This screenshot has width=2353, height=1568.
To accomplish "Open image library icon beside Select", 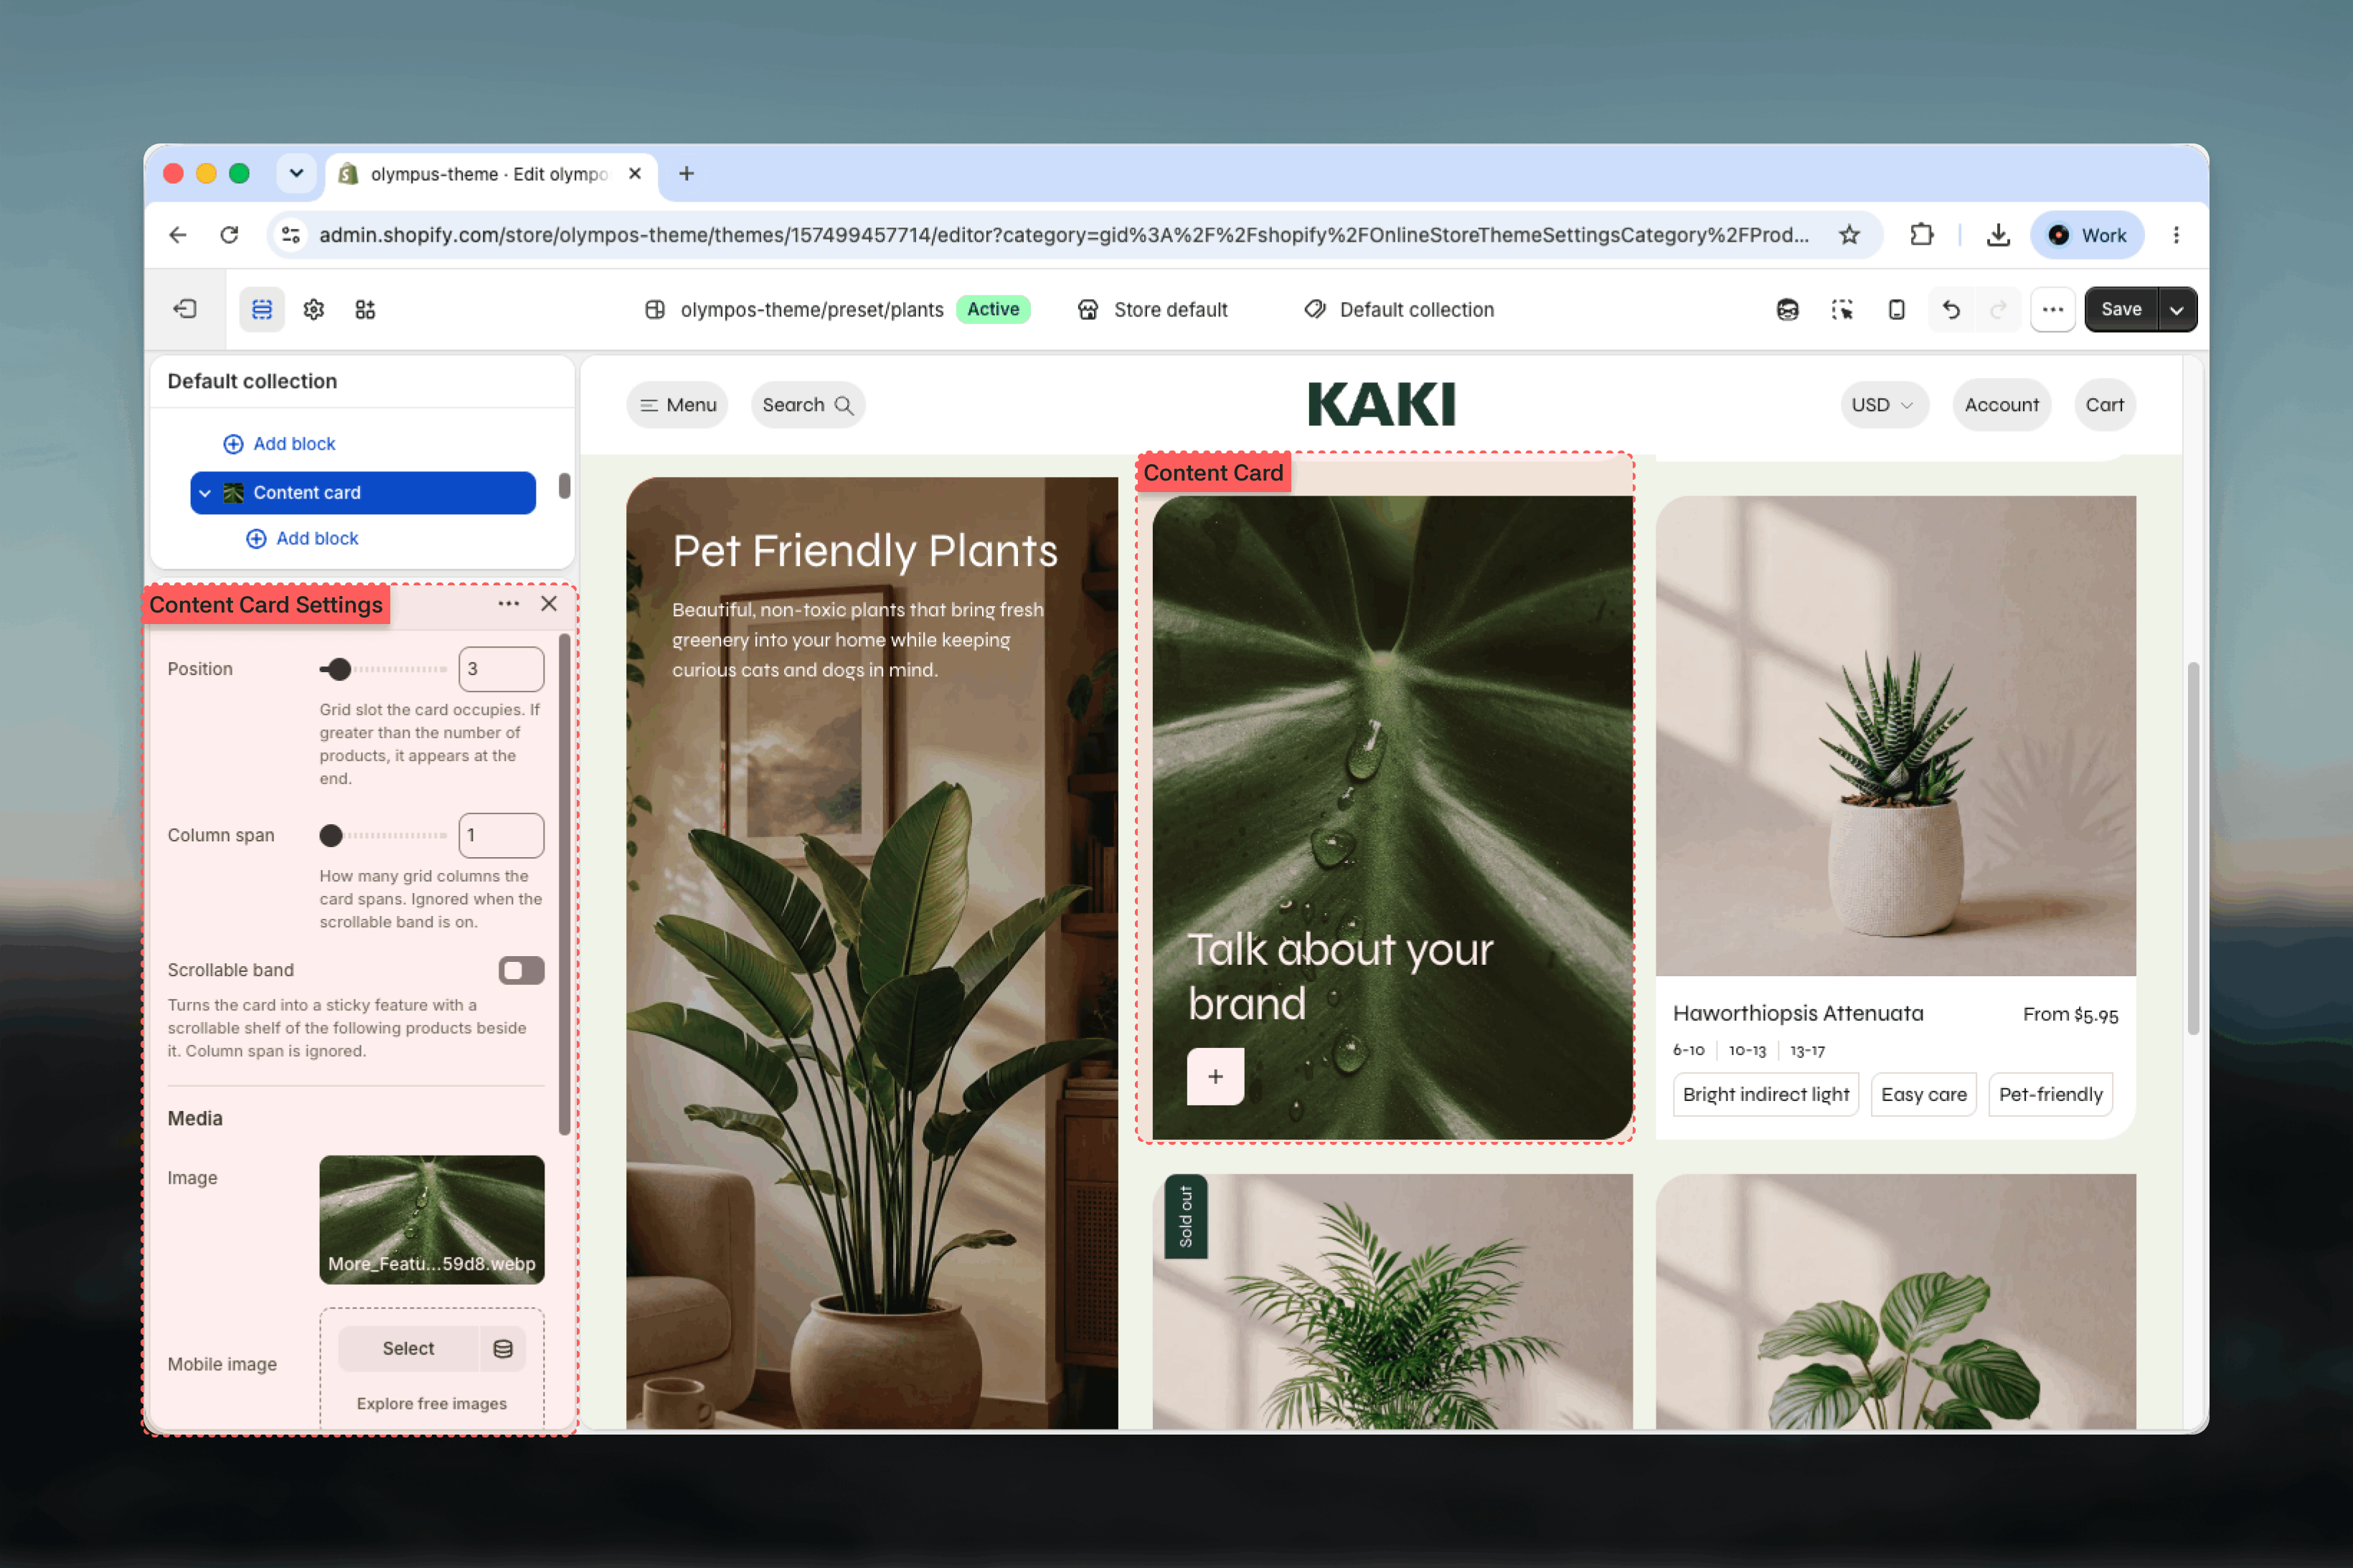I will 502,1348.
